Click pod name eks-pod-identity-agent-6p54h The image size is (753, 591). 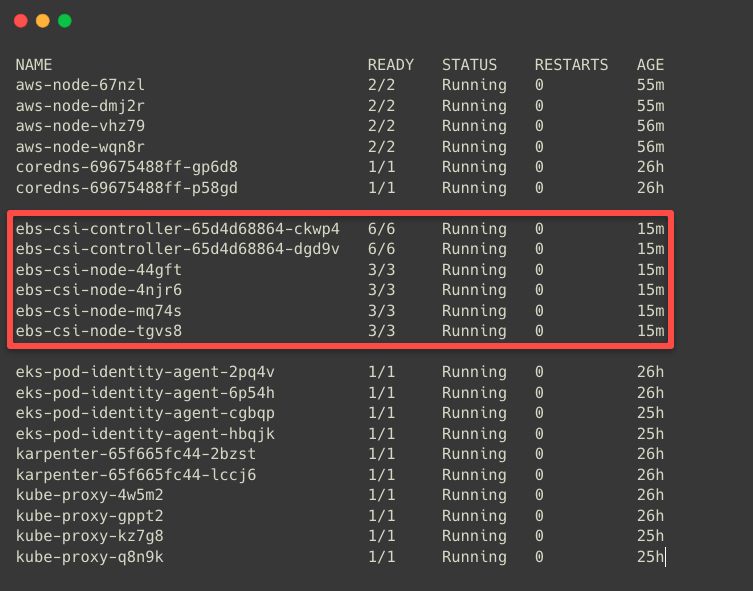tap(145, 393)
